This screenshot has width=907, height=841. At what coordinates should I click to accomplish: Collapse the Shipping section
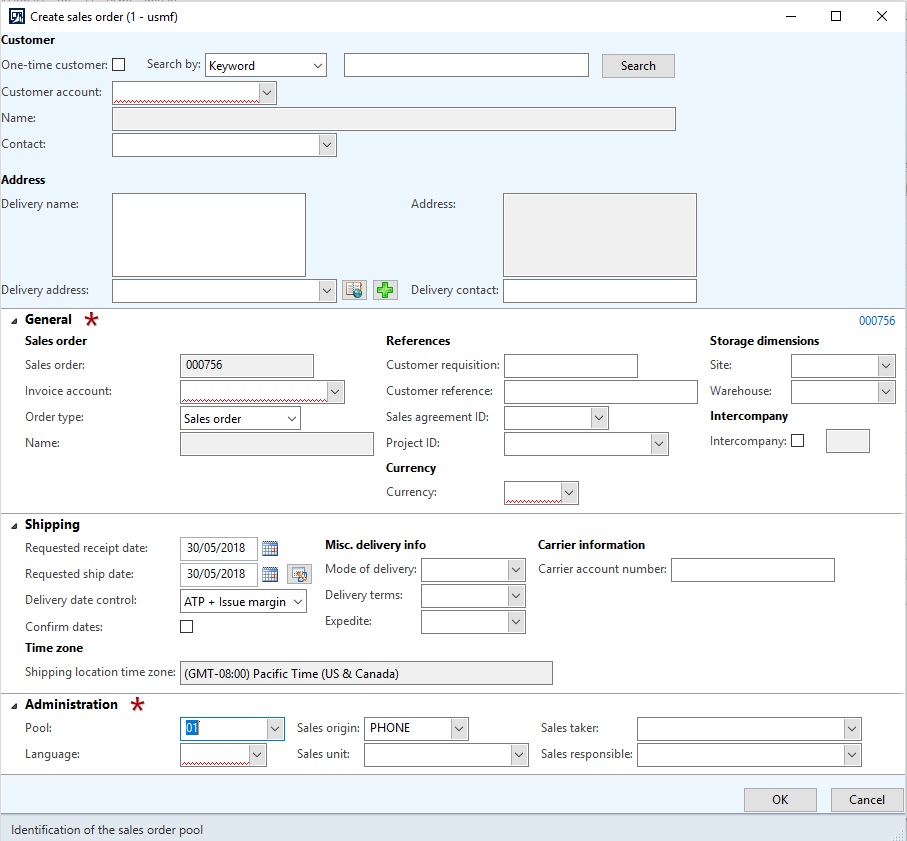tap(14, 524)
